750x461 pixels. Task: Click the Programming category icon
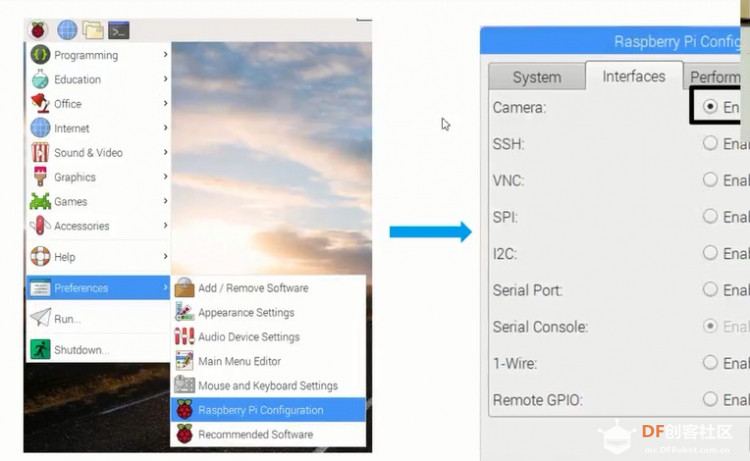(x=40, y=55)
